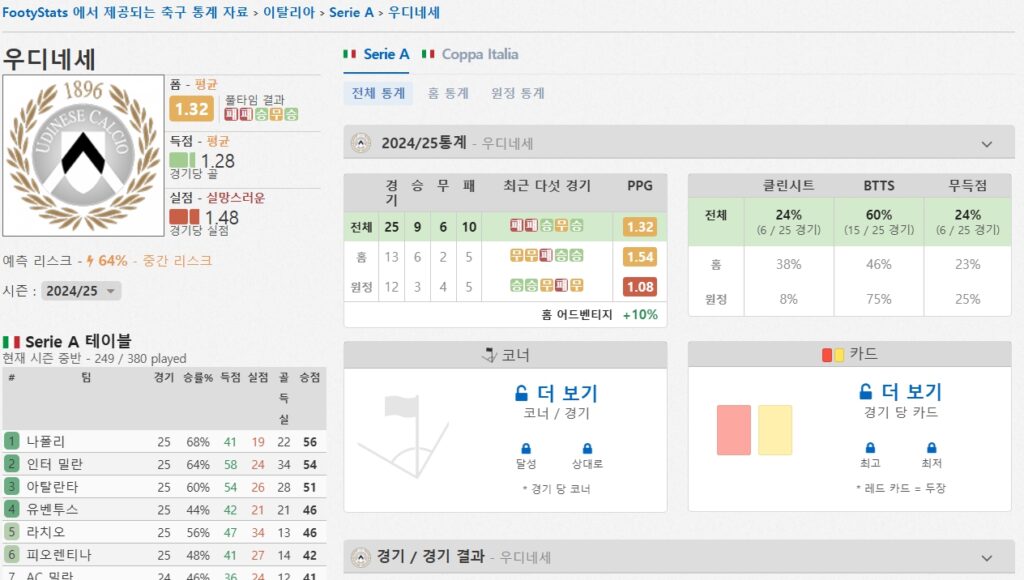Image resolution: width=1024 pixels, height=580 pixels.
Task: Expand the 경기 / 경기 결과 section chevron
Action: tap(986, 558)
